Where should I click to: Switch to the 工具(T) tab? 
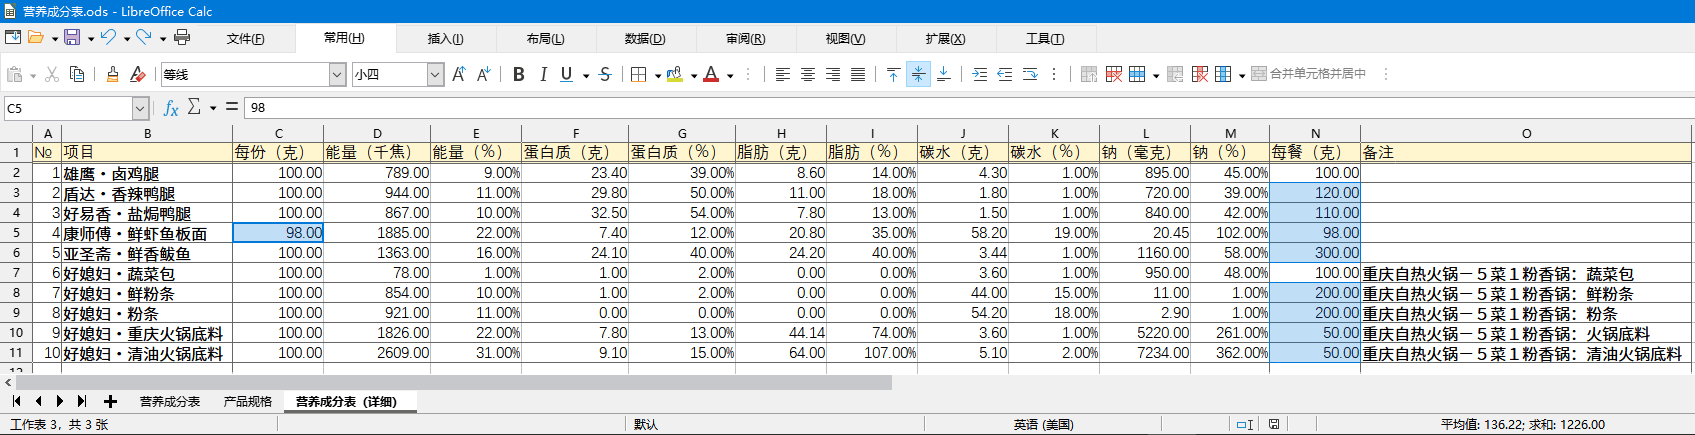pos(1045,38)
